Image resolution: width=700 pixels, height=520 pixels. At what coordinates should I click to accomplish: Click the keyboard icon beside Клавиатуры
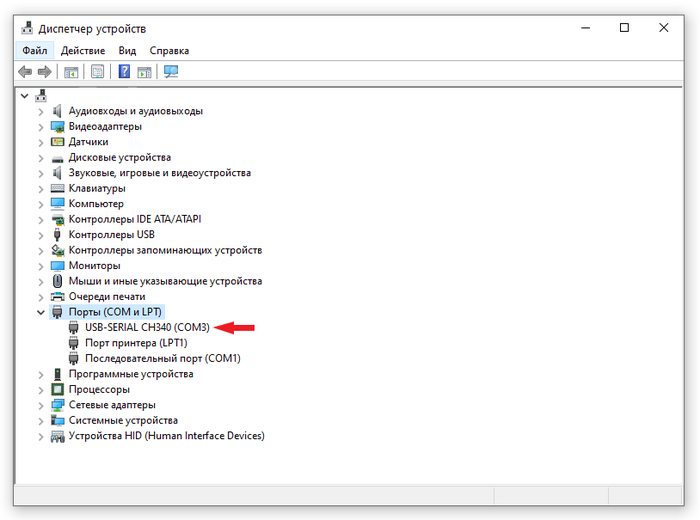pos(57,188)
